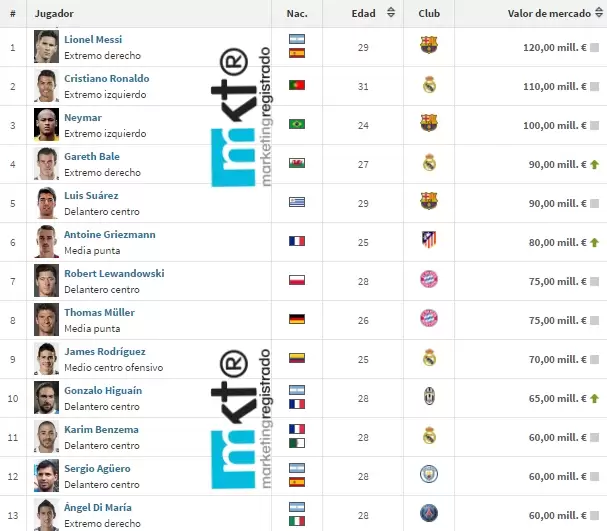Click the Atlético Madrid crest in Griezmann's row
607x531 pixels.
tap(429, 240)
